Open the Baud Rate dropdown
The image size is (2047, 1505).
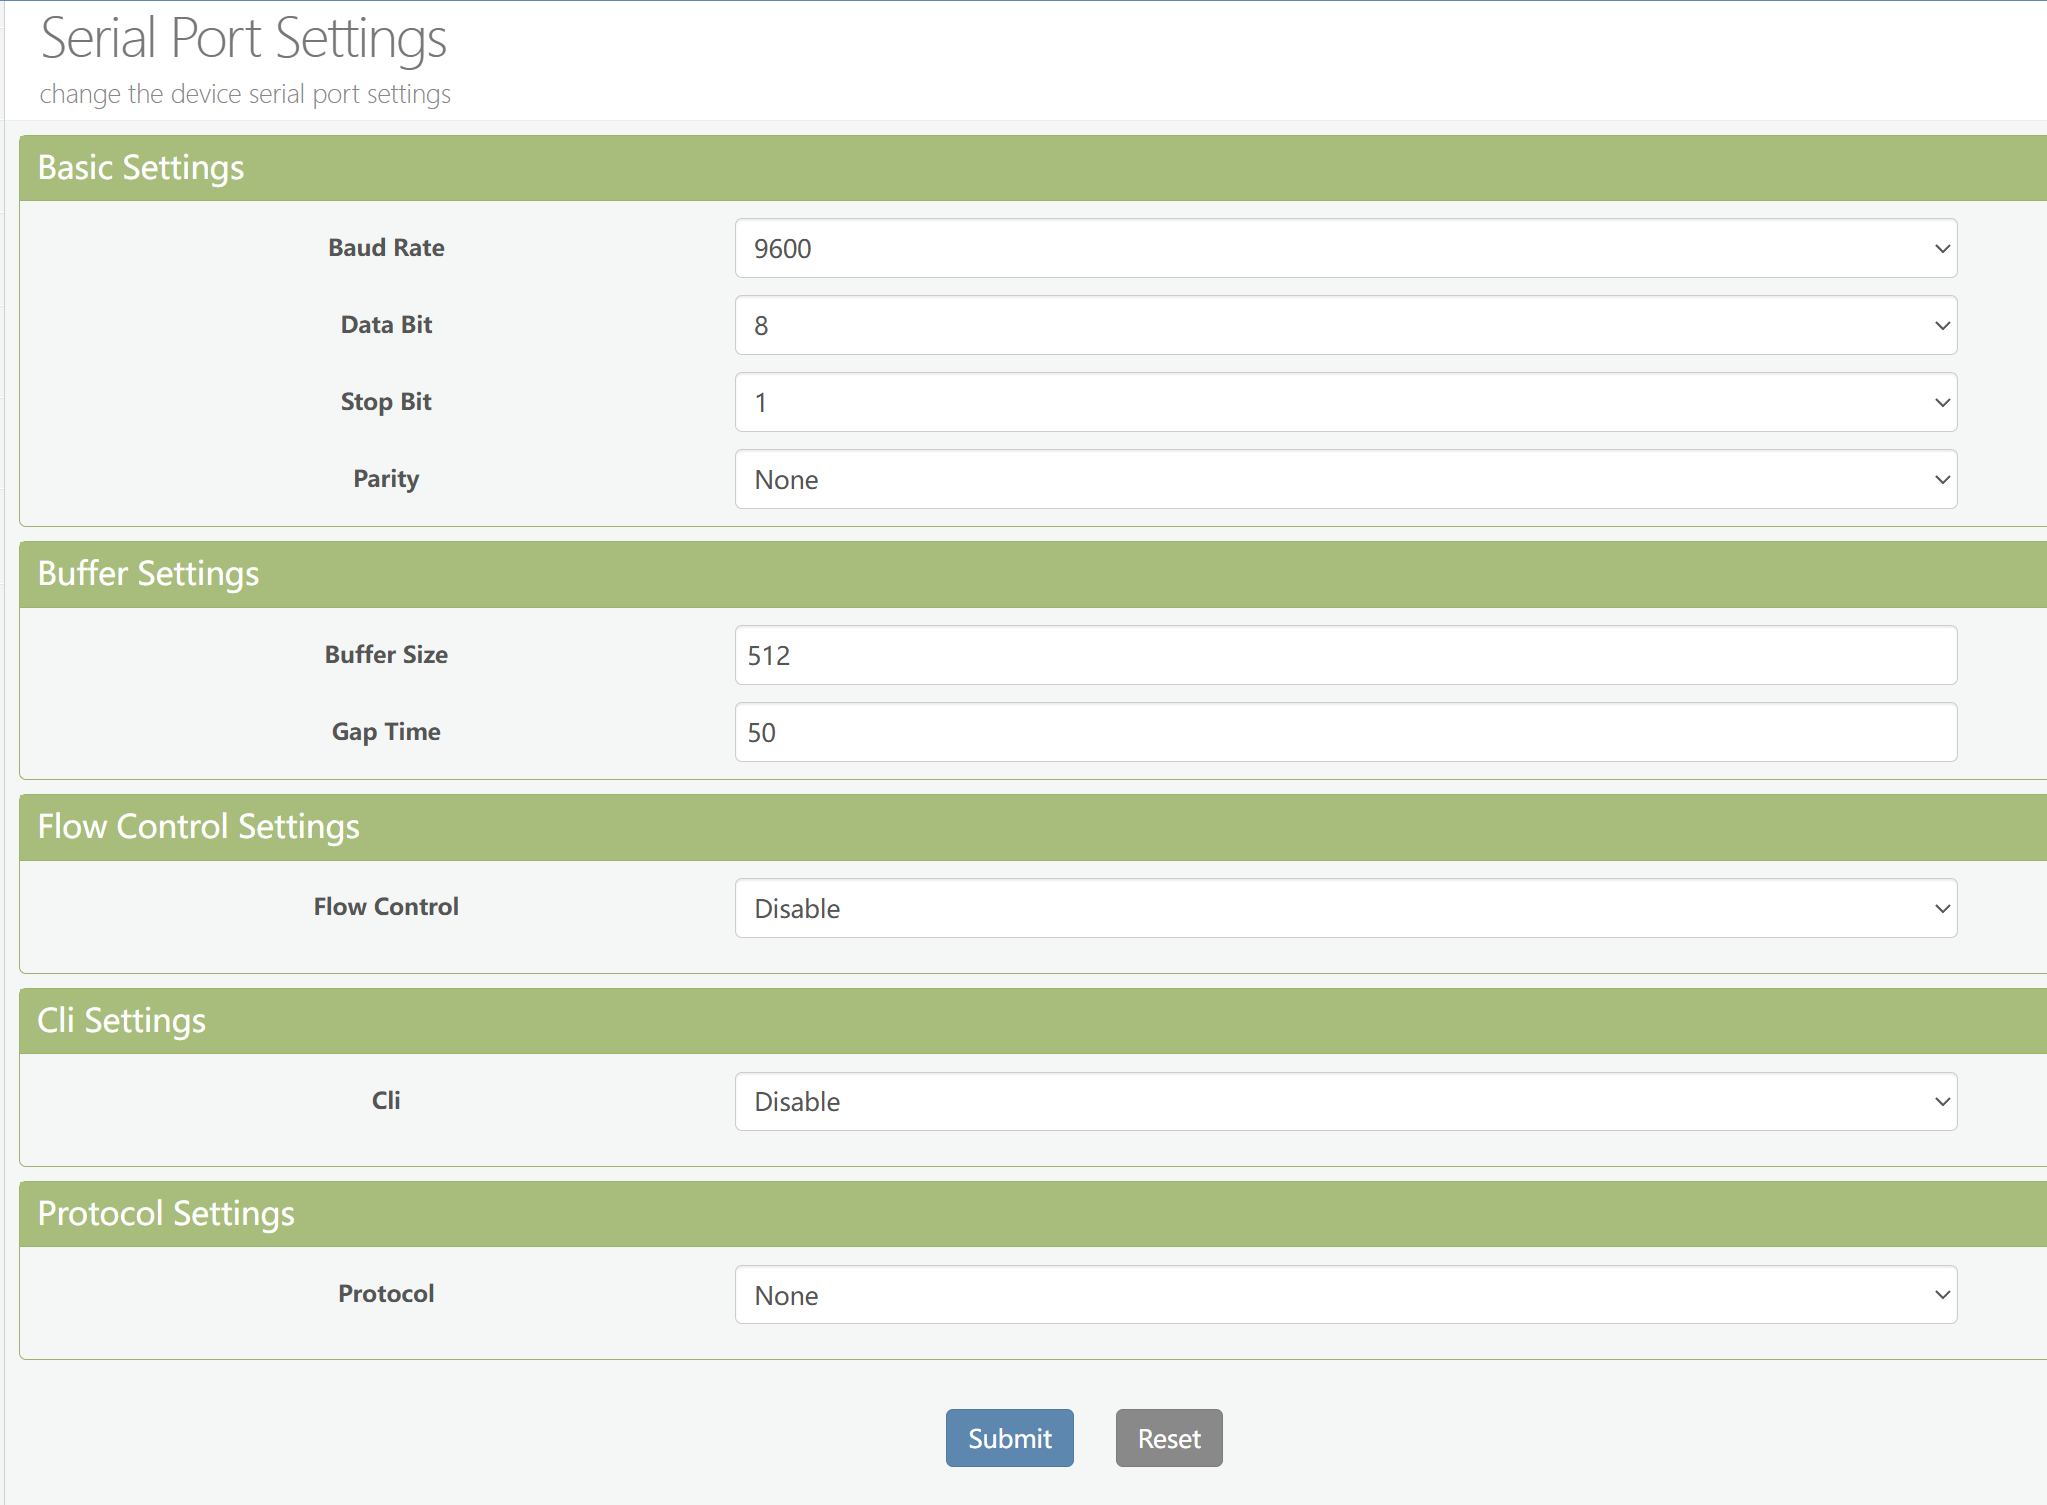(1345, 248)
